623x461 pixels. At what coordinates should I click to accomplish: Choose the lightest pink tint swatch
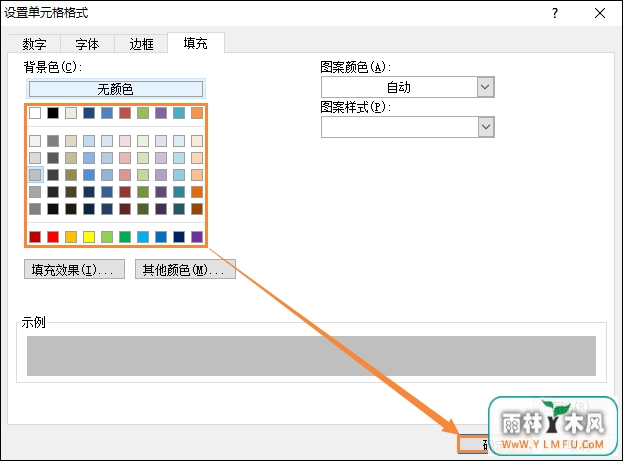(x=125, y=141)
